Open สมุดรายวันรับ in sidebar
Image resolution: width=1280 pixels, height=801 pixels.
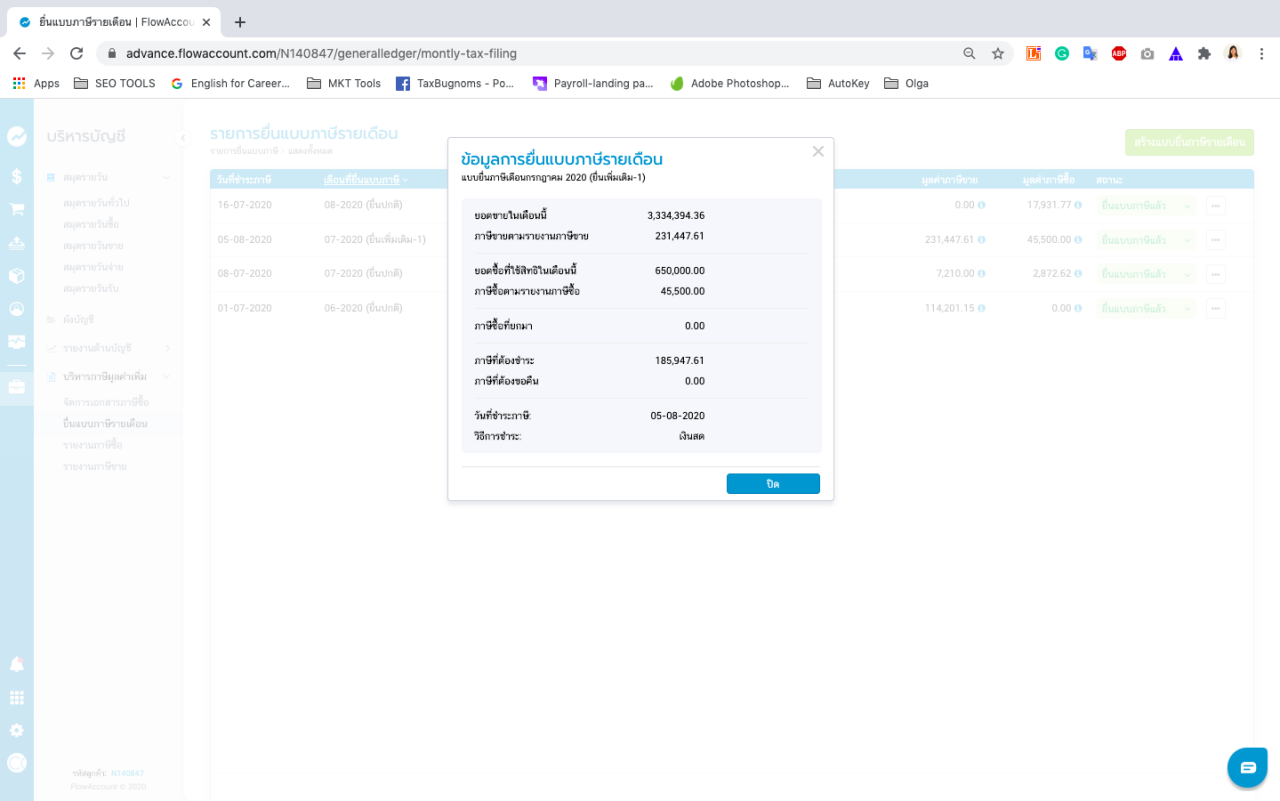[x=91, y=289]
